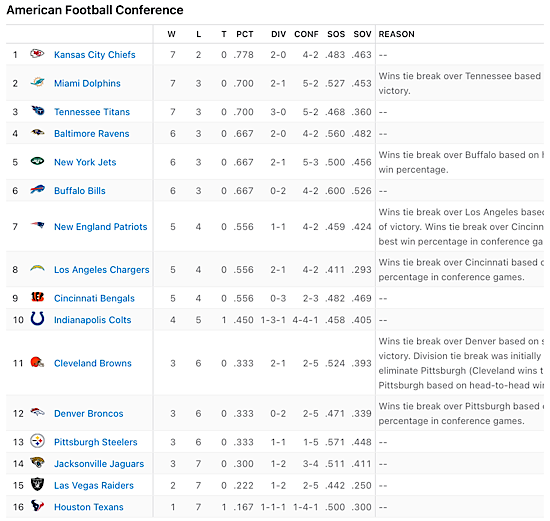The height and width of the screenshot is (521, 550).
Task: Click the Cincinnati Bengals logo icon
Action: click(37, 297)
